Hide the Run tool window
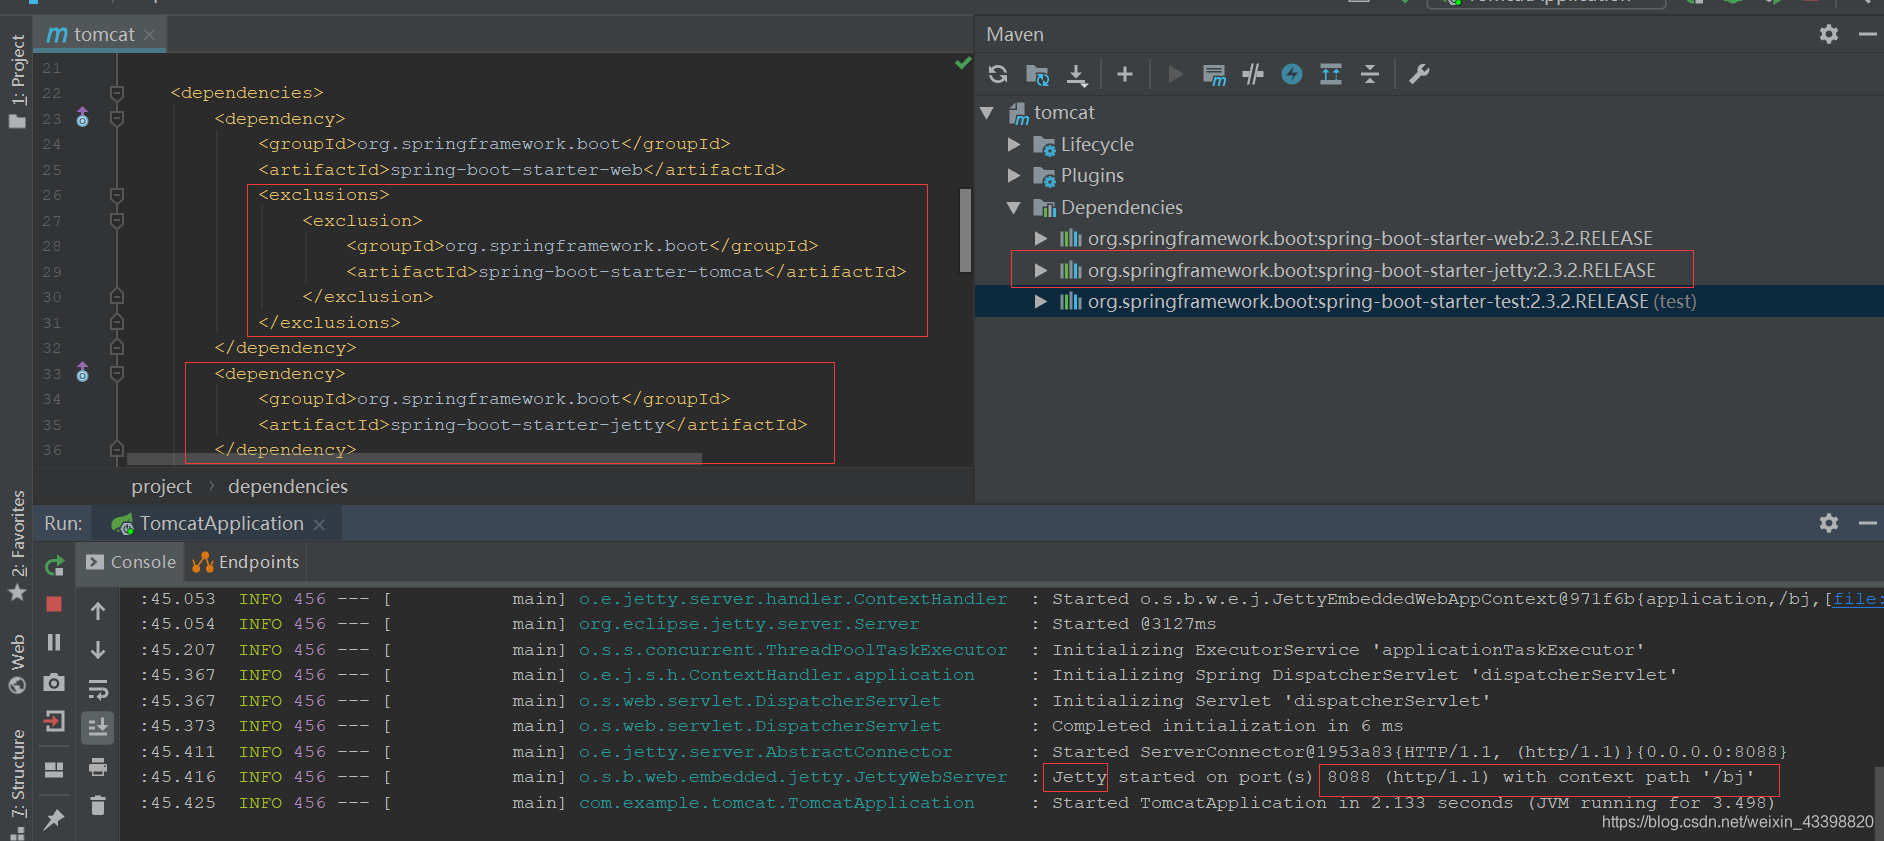Viewport: 1884px width, 841px height. (1867, 523)
